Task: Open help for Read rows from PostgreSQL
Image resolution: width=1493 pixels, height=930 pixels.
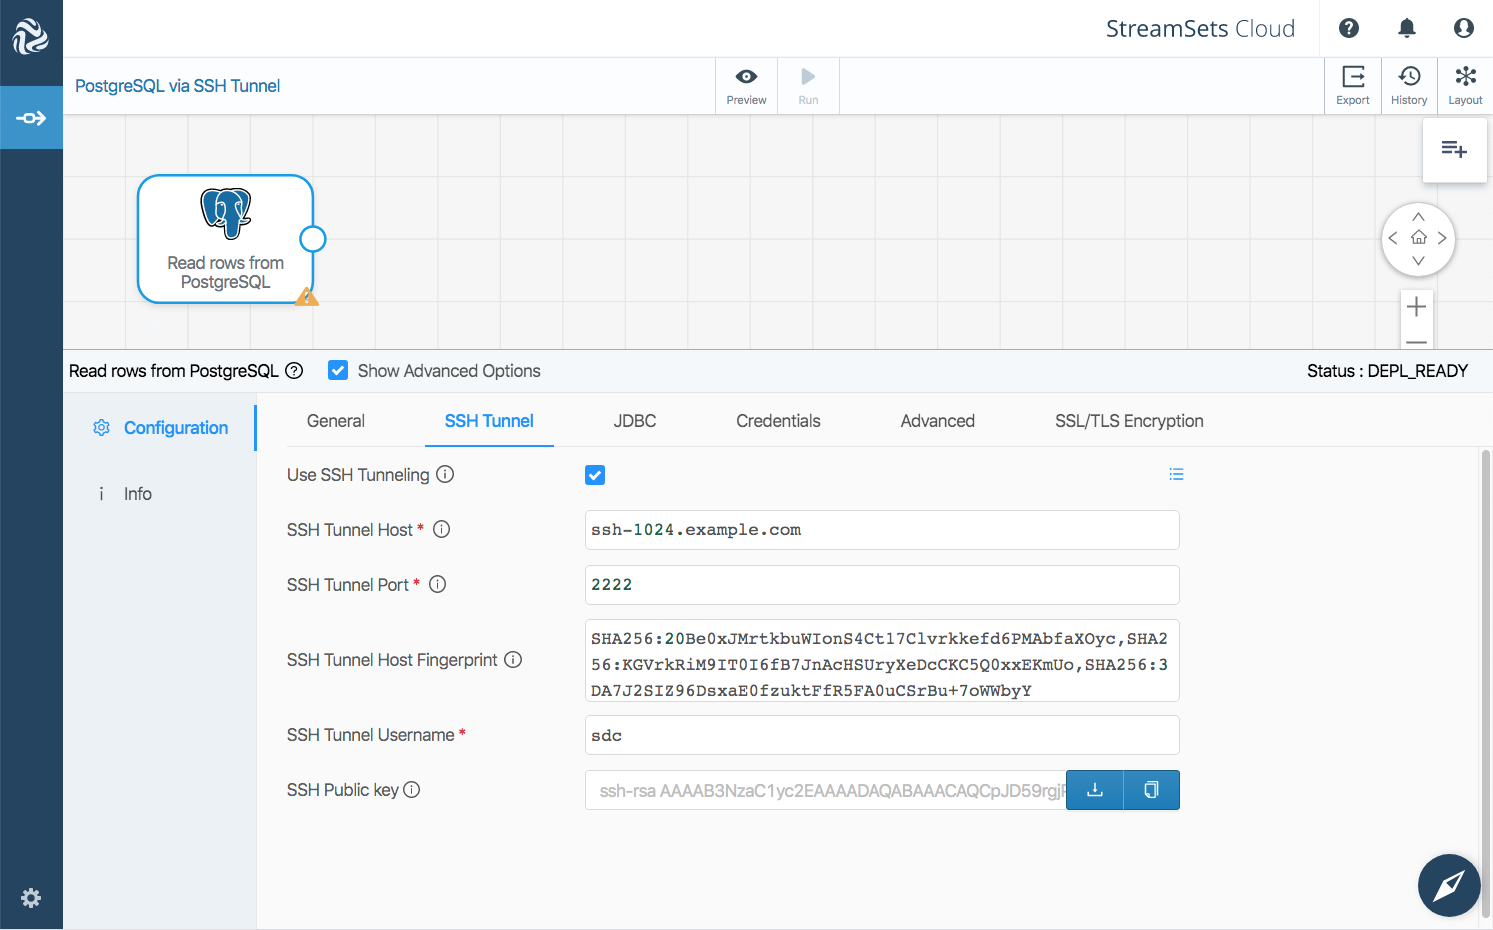Action: tap(294, 371)
